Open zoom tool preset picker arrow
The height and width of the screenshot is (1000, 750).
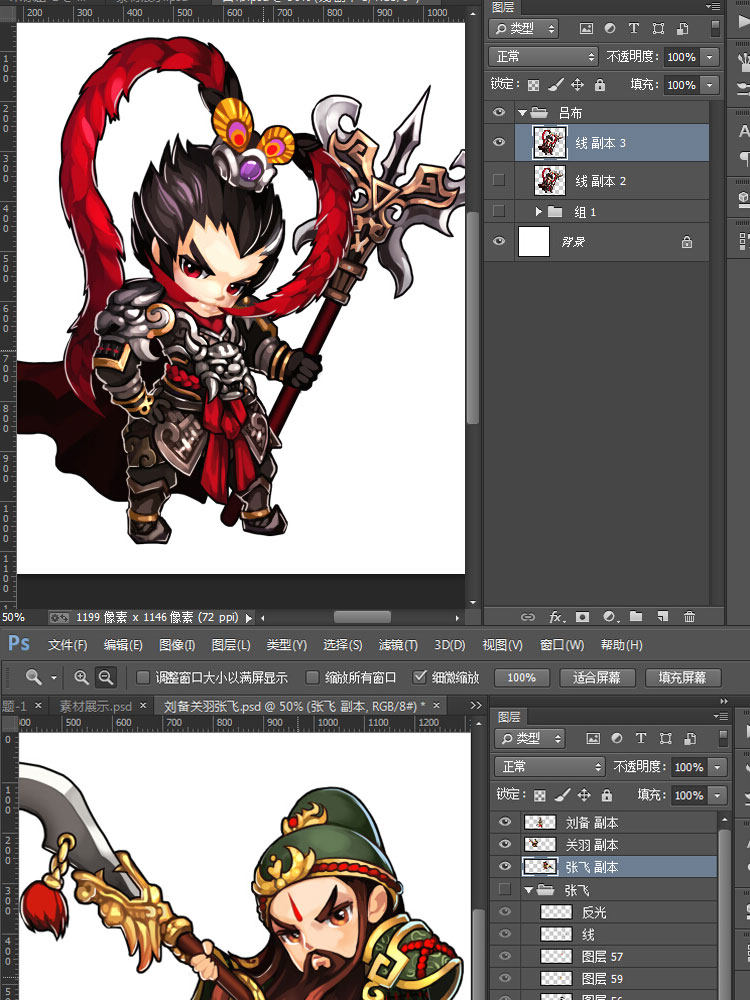coord(54,678)
